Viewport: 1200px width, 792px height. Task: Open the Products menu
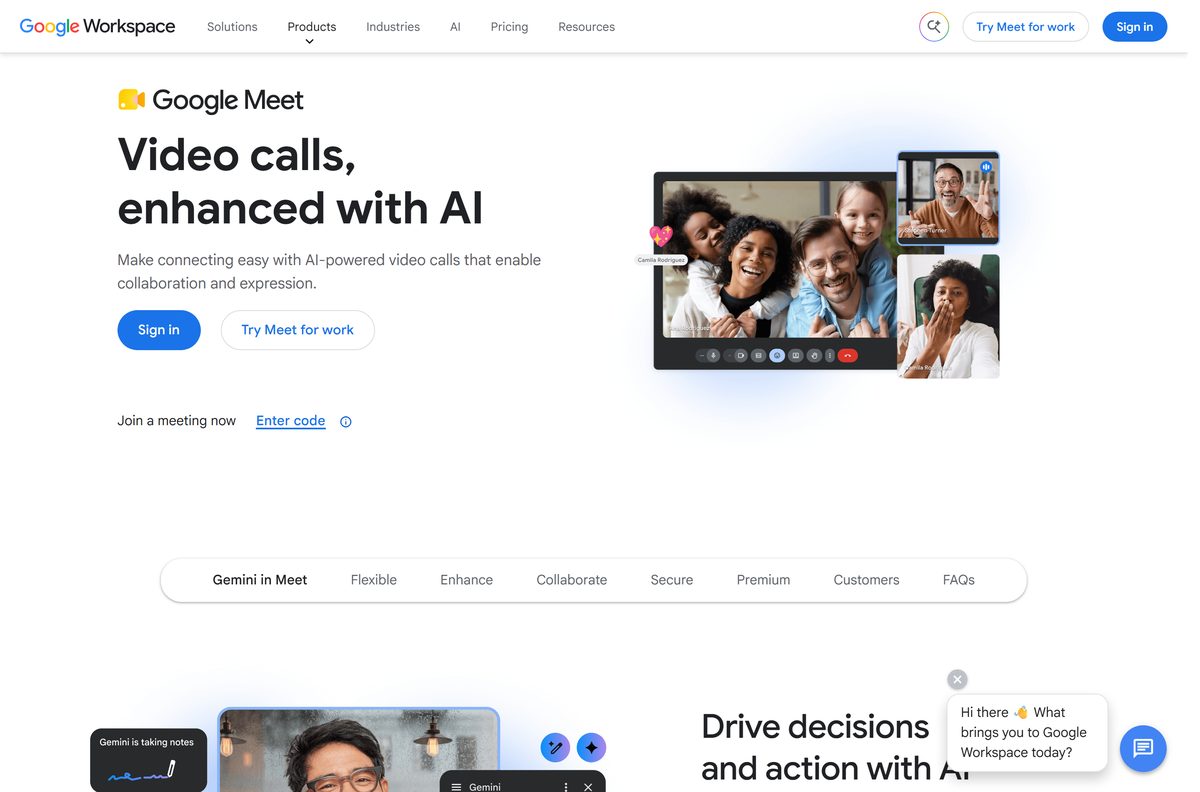tap(312, 27)
